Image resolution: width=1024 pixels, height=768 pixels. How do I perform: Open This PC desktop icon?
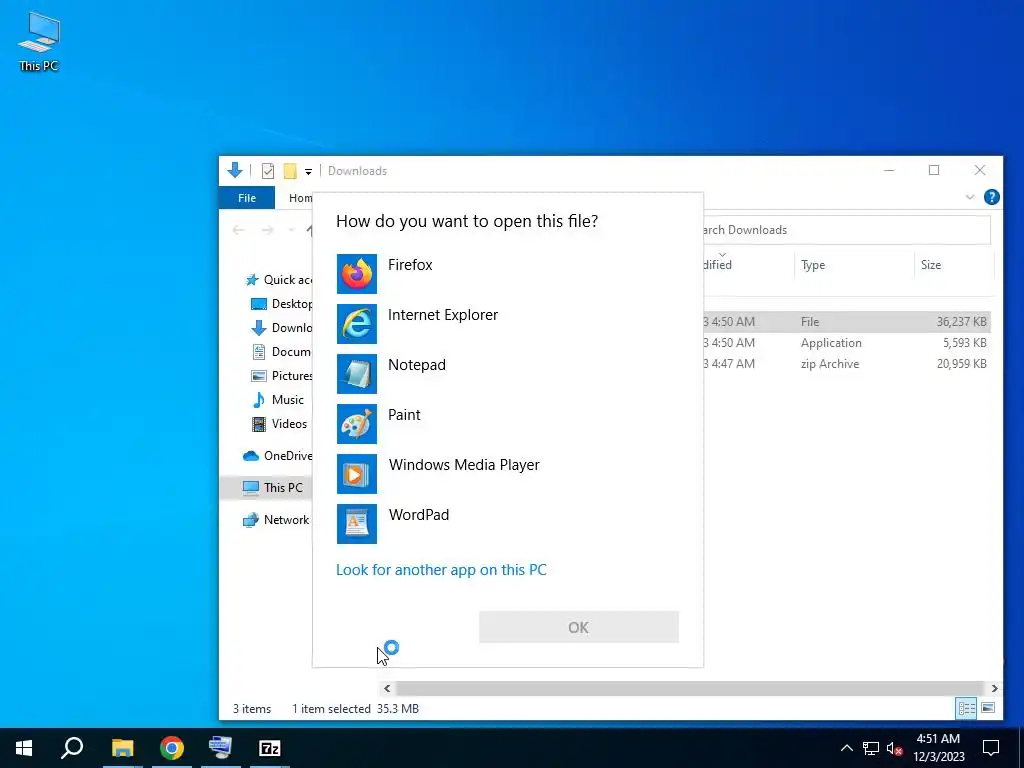click(39, 41)
